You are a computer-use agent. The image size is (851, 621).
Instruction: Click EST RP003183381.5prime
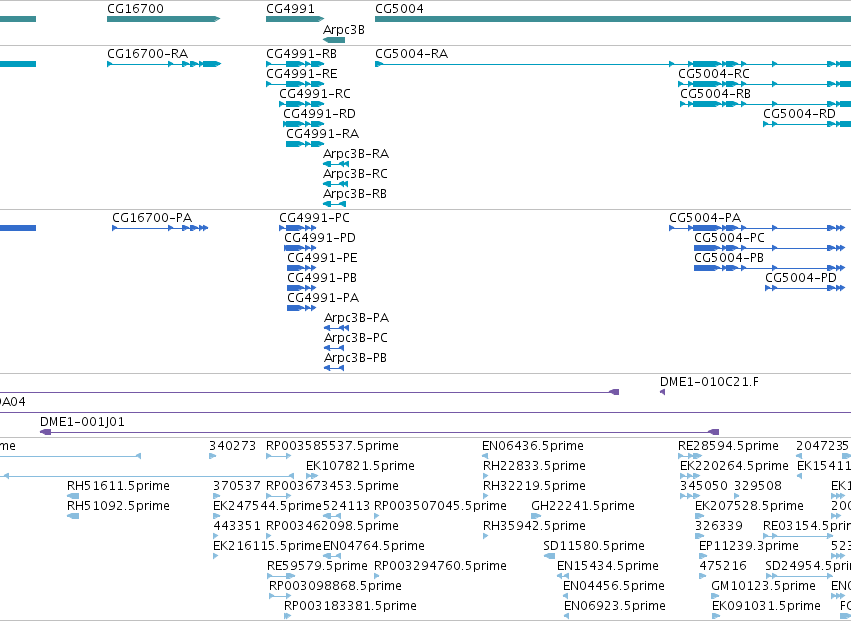point(350,607)
